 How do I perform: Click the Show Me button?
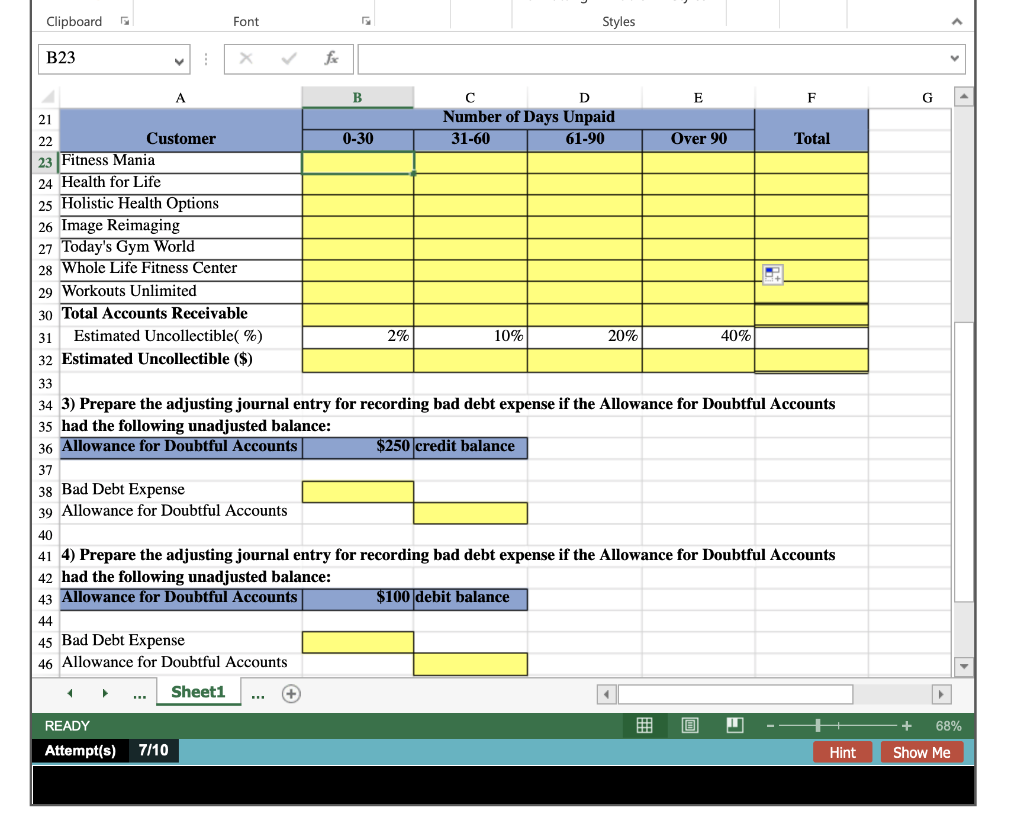coord(921,752)
